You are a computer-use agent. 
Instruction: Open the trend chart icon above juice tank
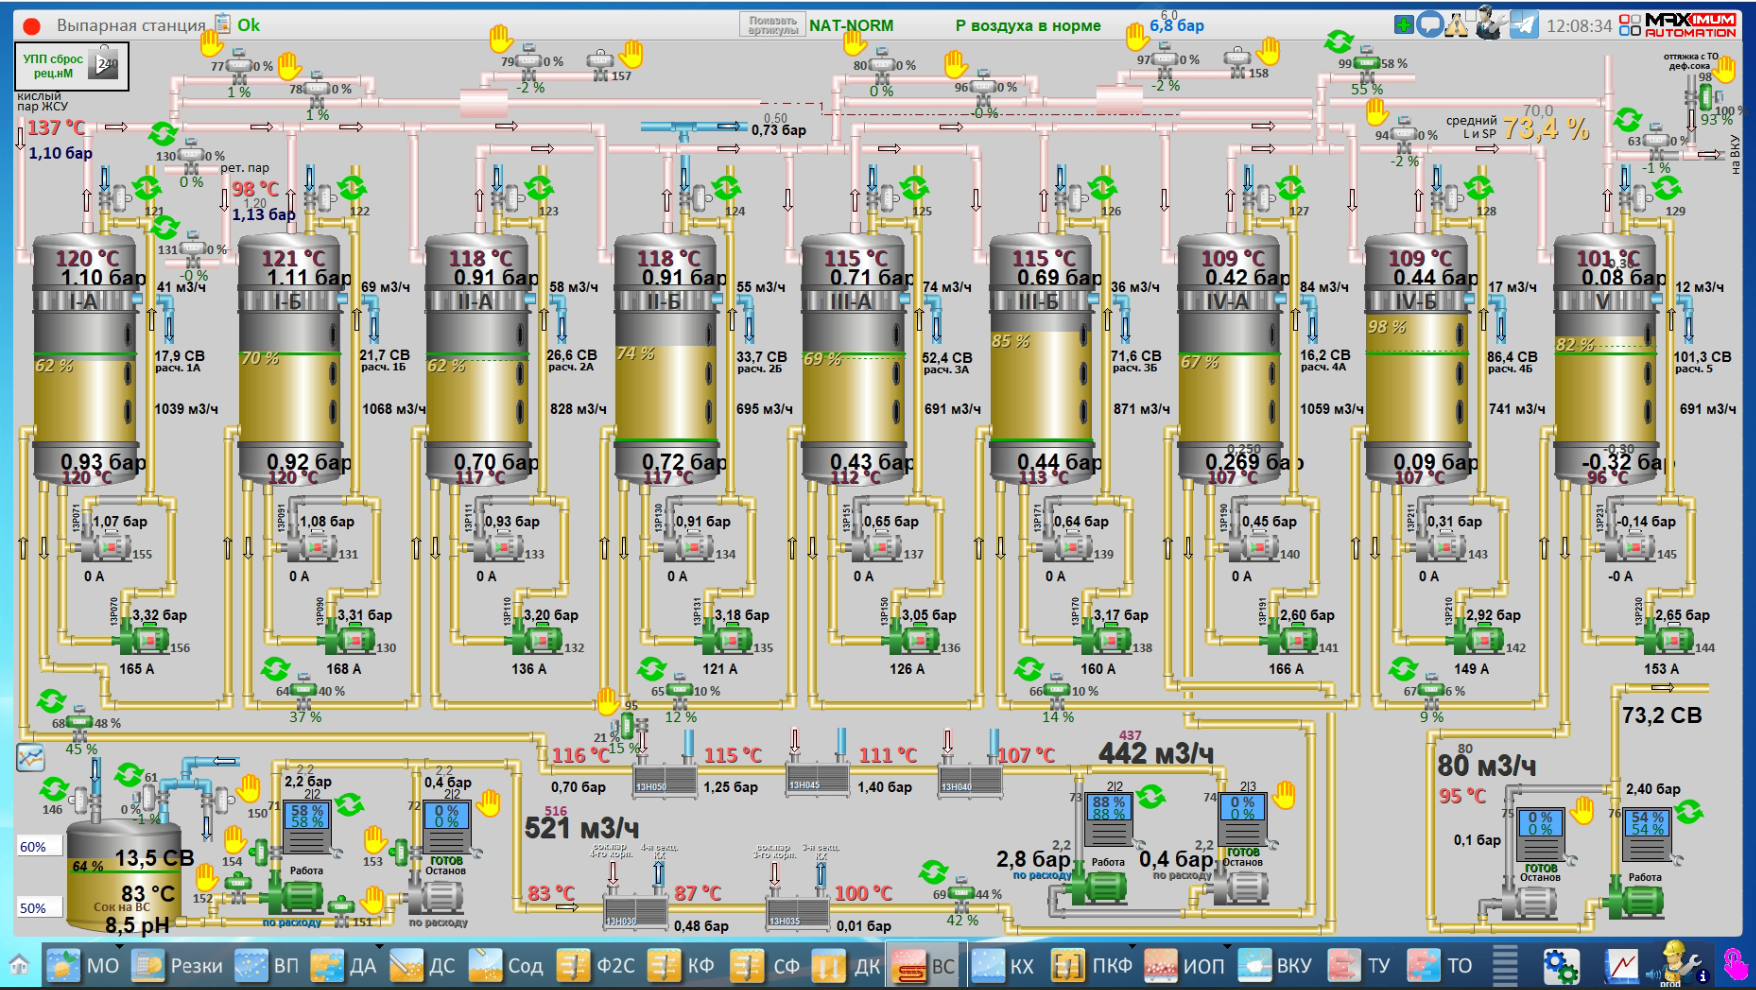[31, 758]
